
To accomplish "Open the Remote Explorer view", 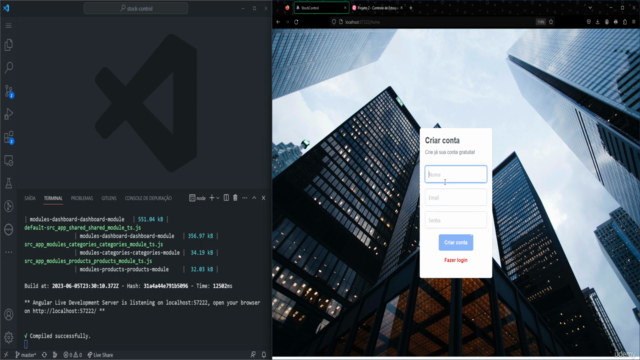I will 9,160.
